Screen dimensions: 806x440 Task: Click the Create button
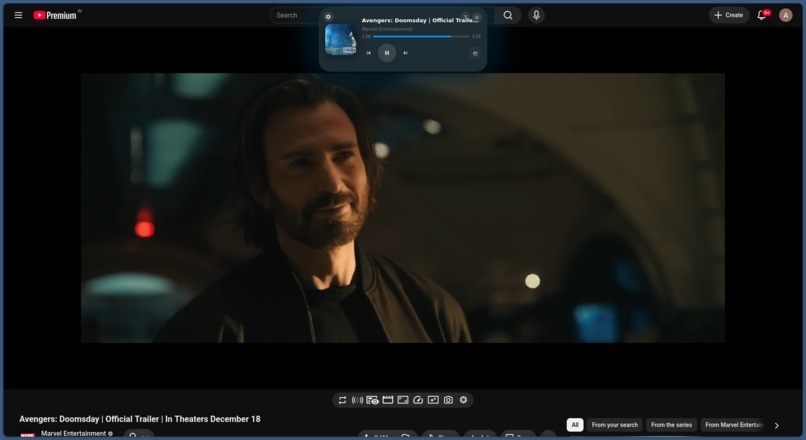729,15
